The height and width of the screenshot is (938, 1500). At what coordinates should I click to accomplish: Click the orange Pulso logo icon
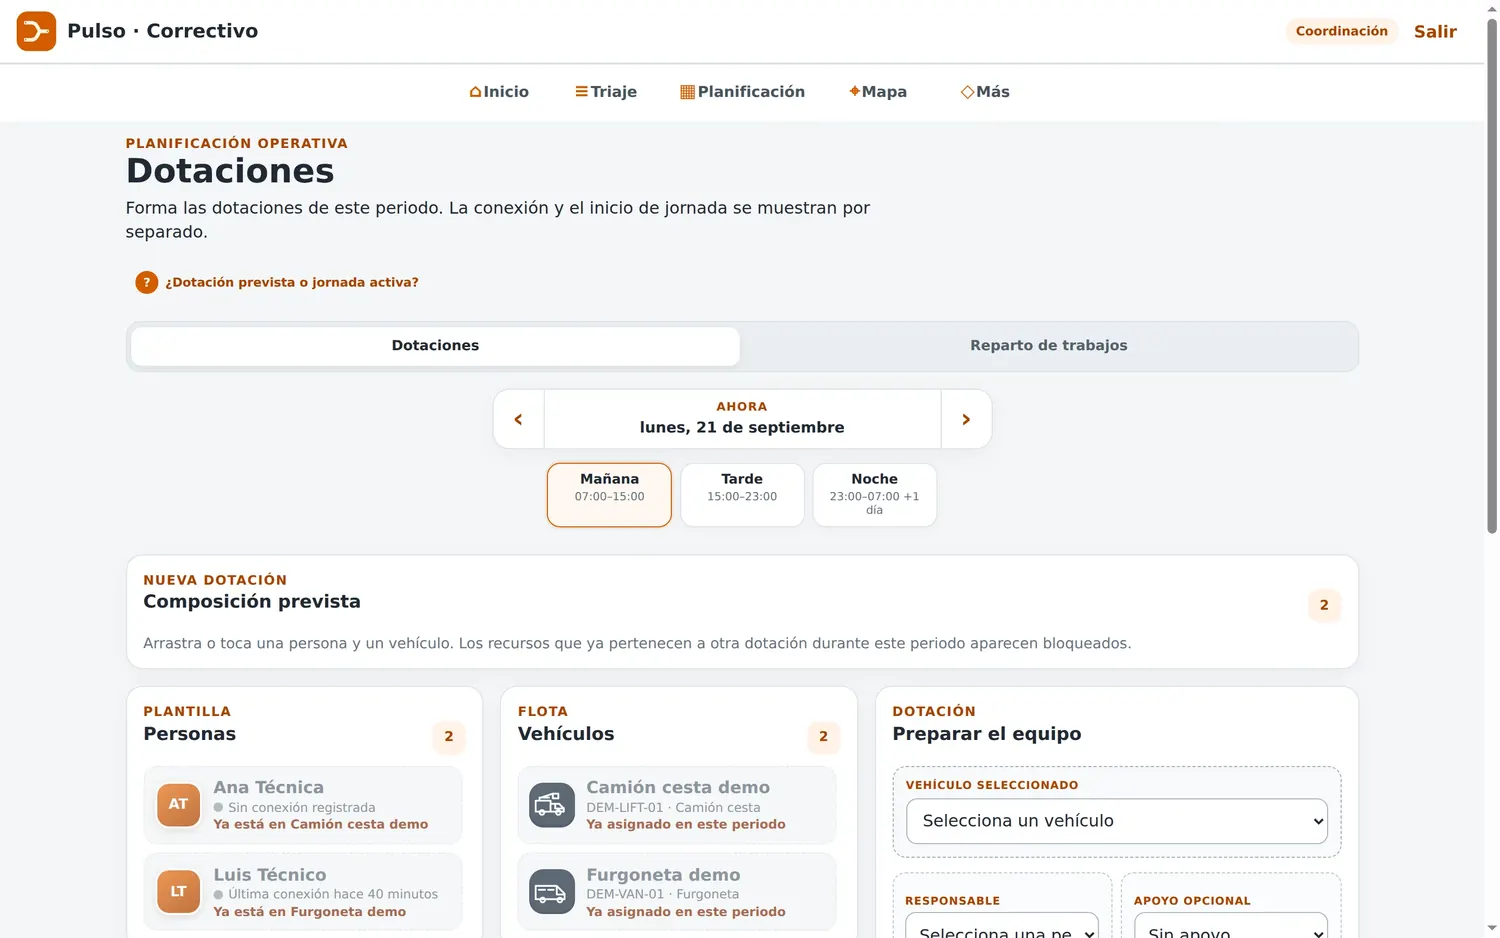point(36,31)
